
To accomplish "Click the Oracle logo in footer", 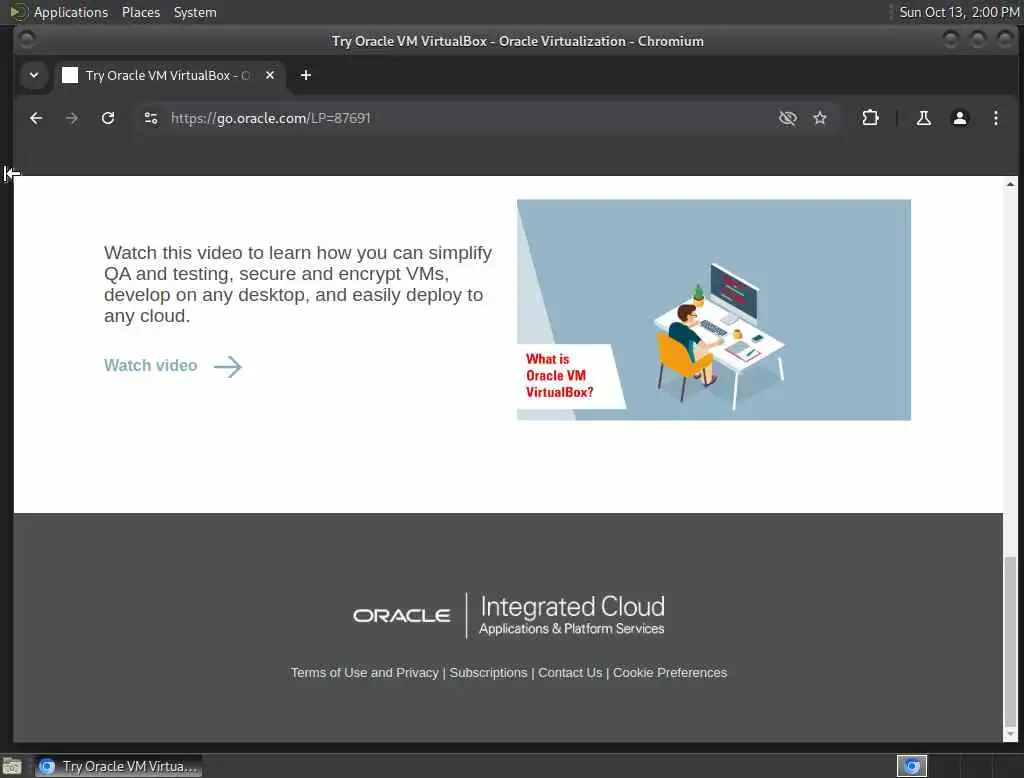I will (x=401, y=615).
